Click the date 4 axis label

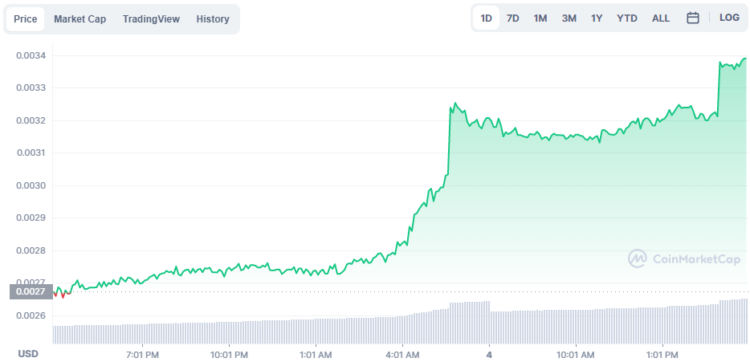coord(489,355)
